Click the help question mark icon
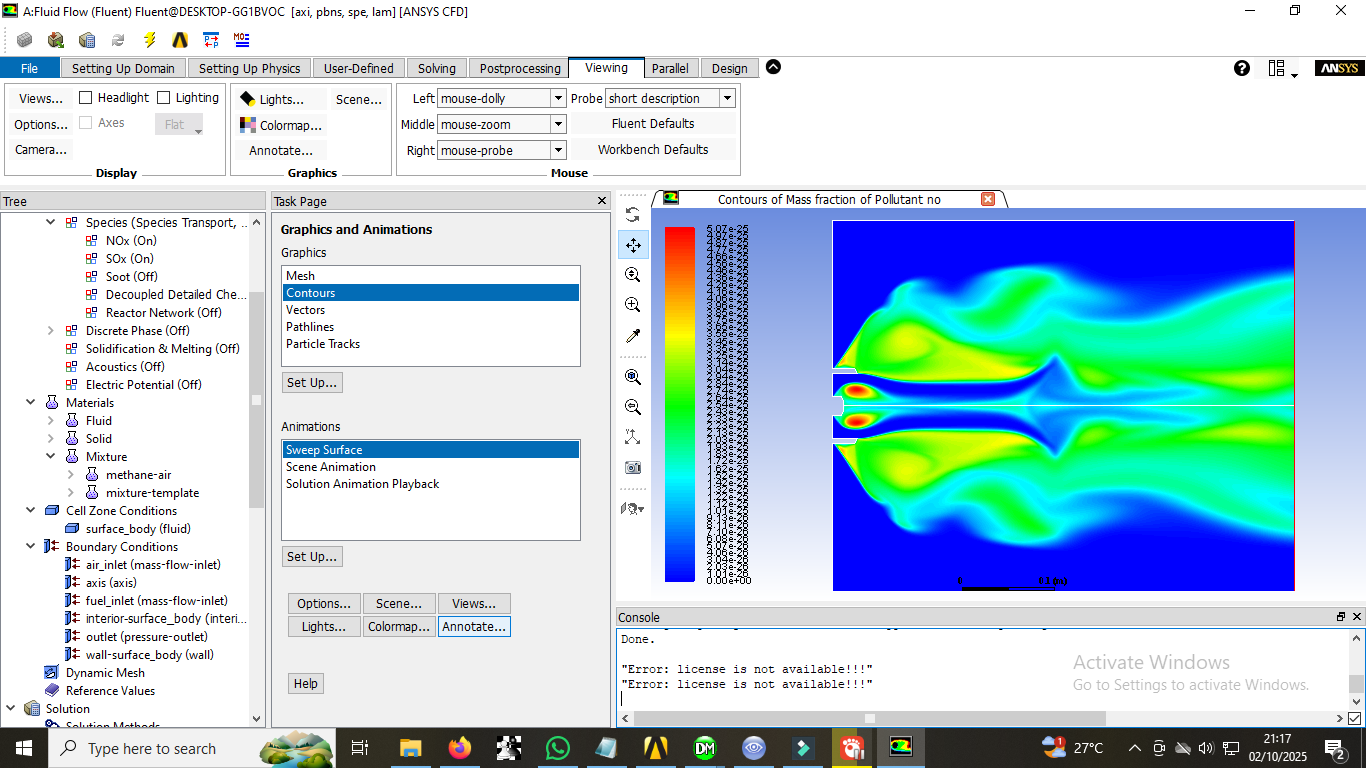The height and width of the screenshot is (768, 1366). pos(1242,68)
